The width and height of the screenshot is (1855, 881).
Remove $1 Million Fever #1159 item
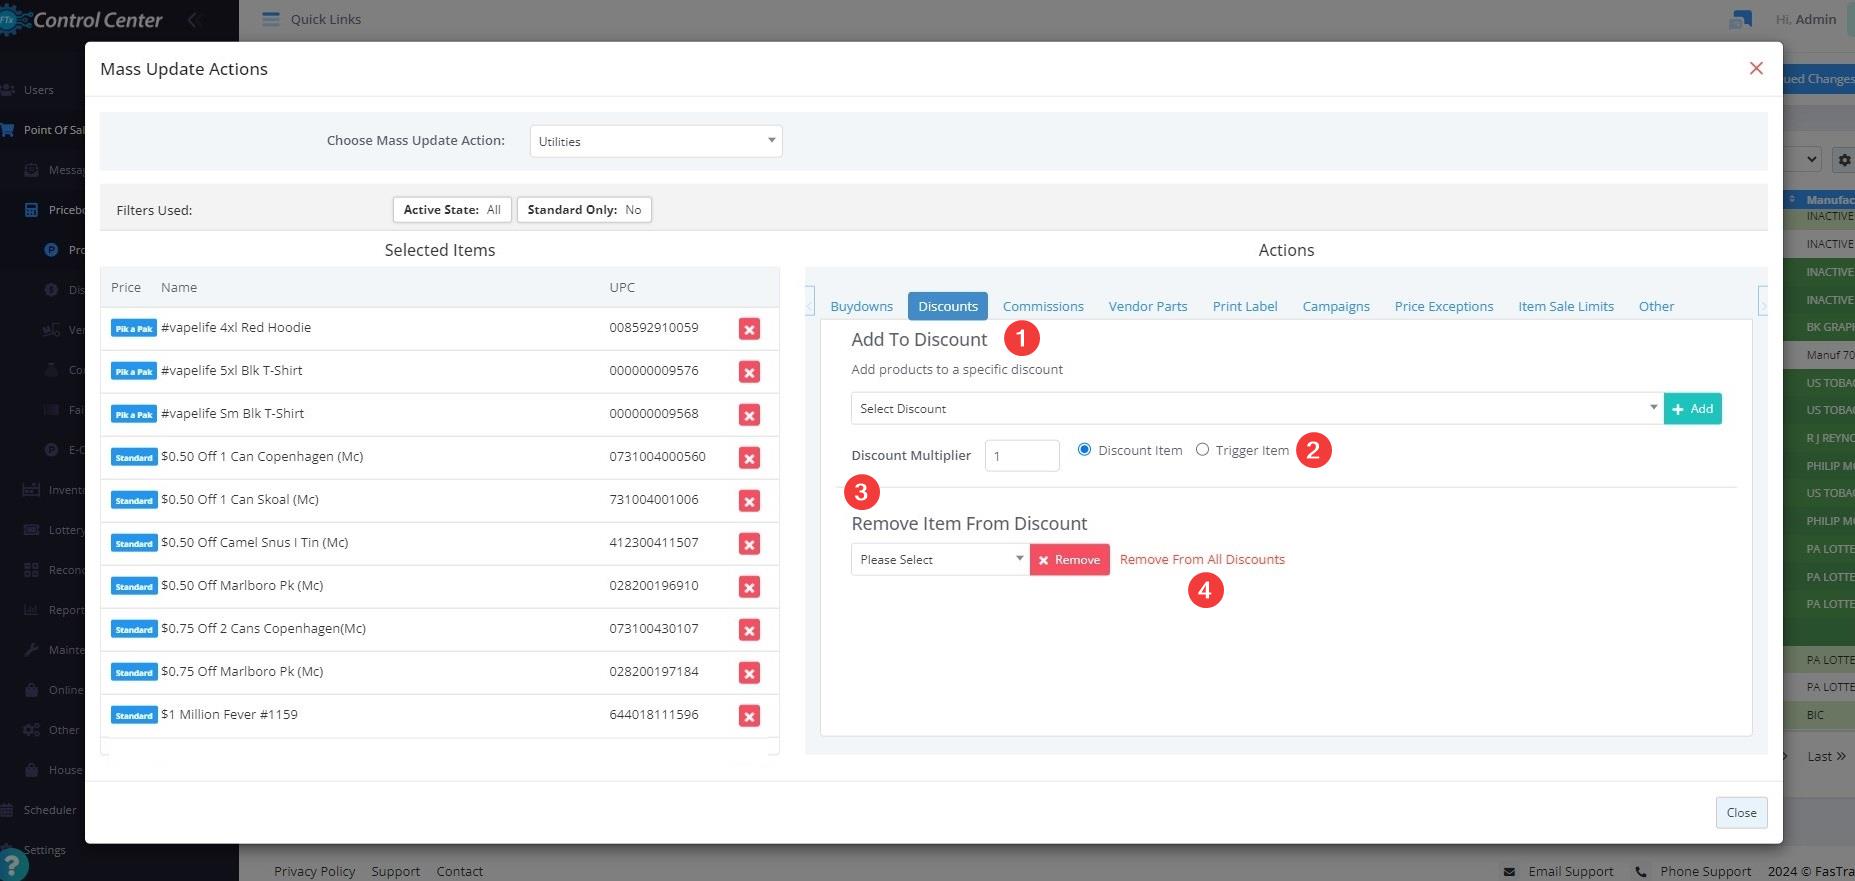pos(749,716)
